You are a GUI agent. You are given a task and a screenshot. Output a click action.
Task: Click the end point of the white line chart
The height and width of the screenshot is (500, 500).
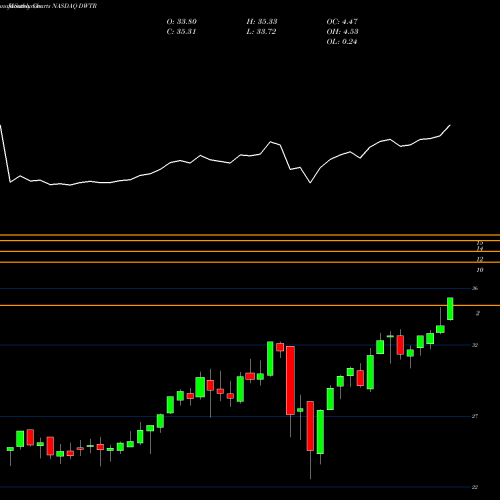(x=450, y=125)
